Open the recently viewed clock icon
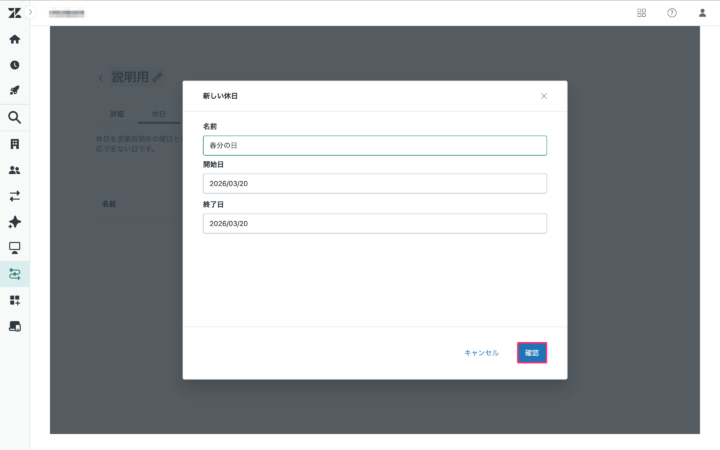Image resolution: width=720 pixels, height=450 pixels. coord(14,65)
